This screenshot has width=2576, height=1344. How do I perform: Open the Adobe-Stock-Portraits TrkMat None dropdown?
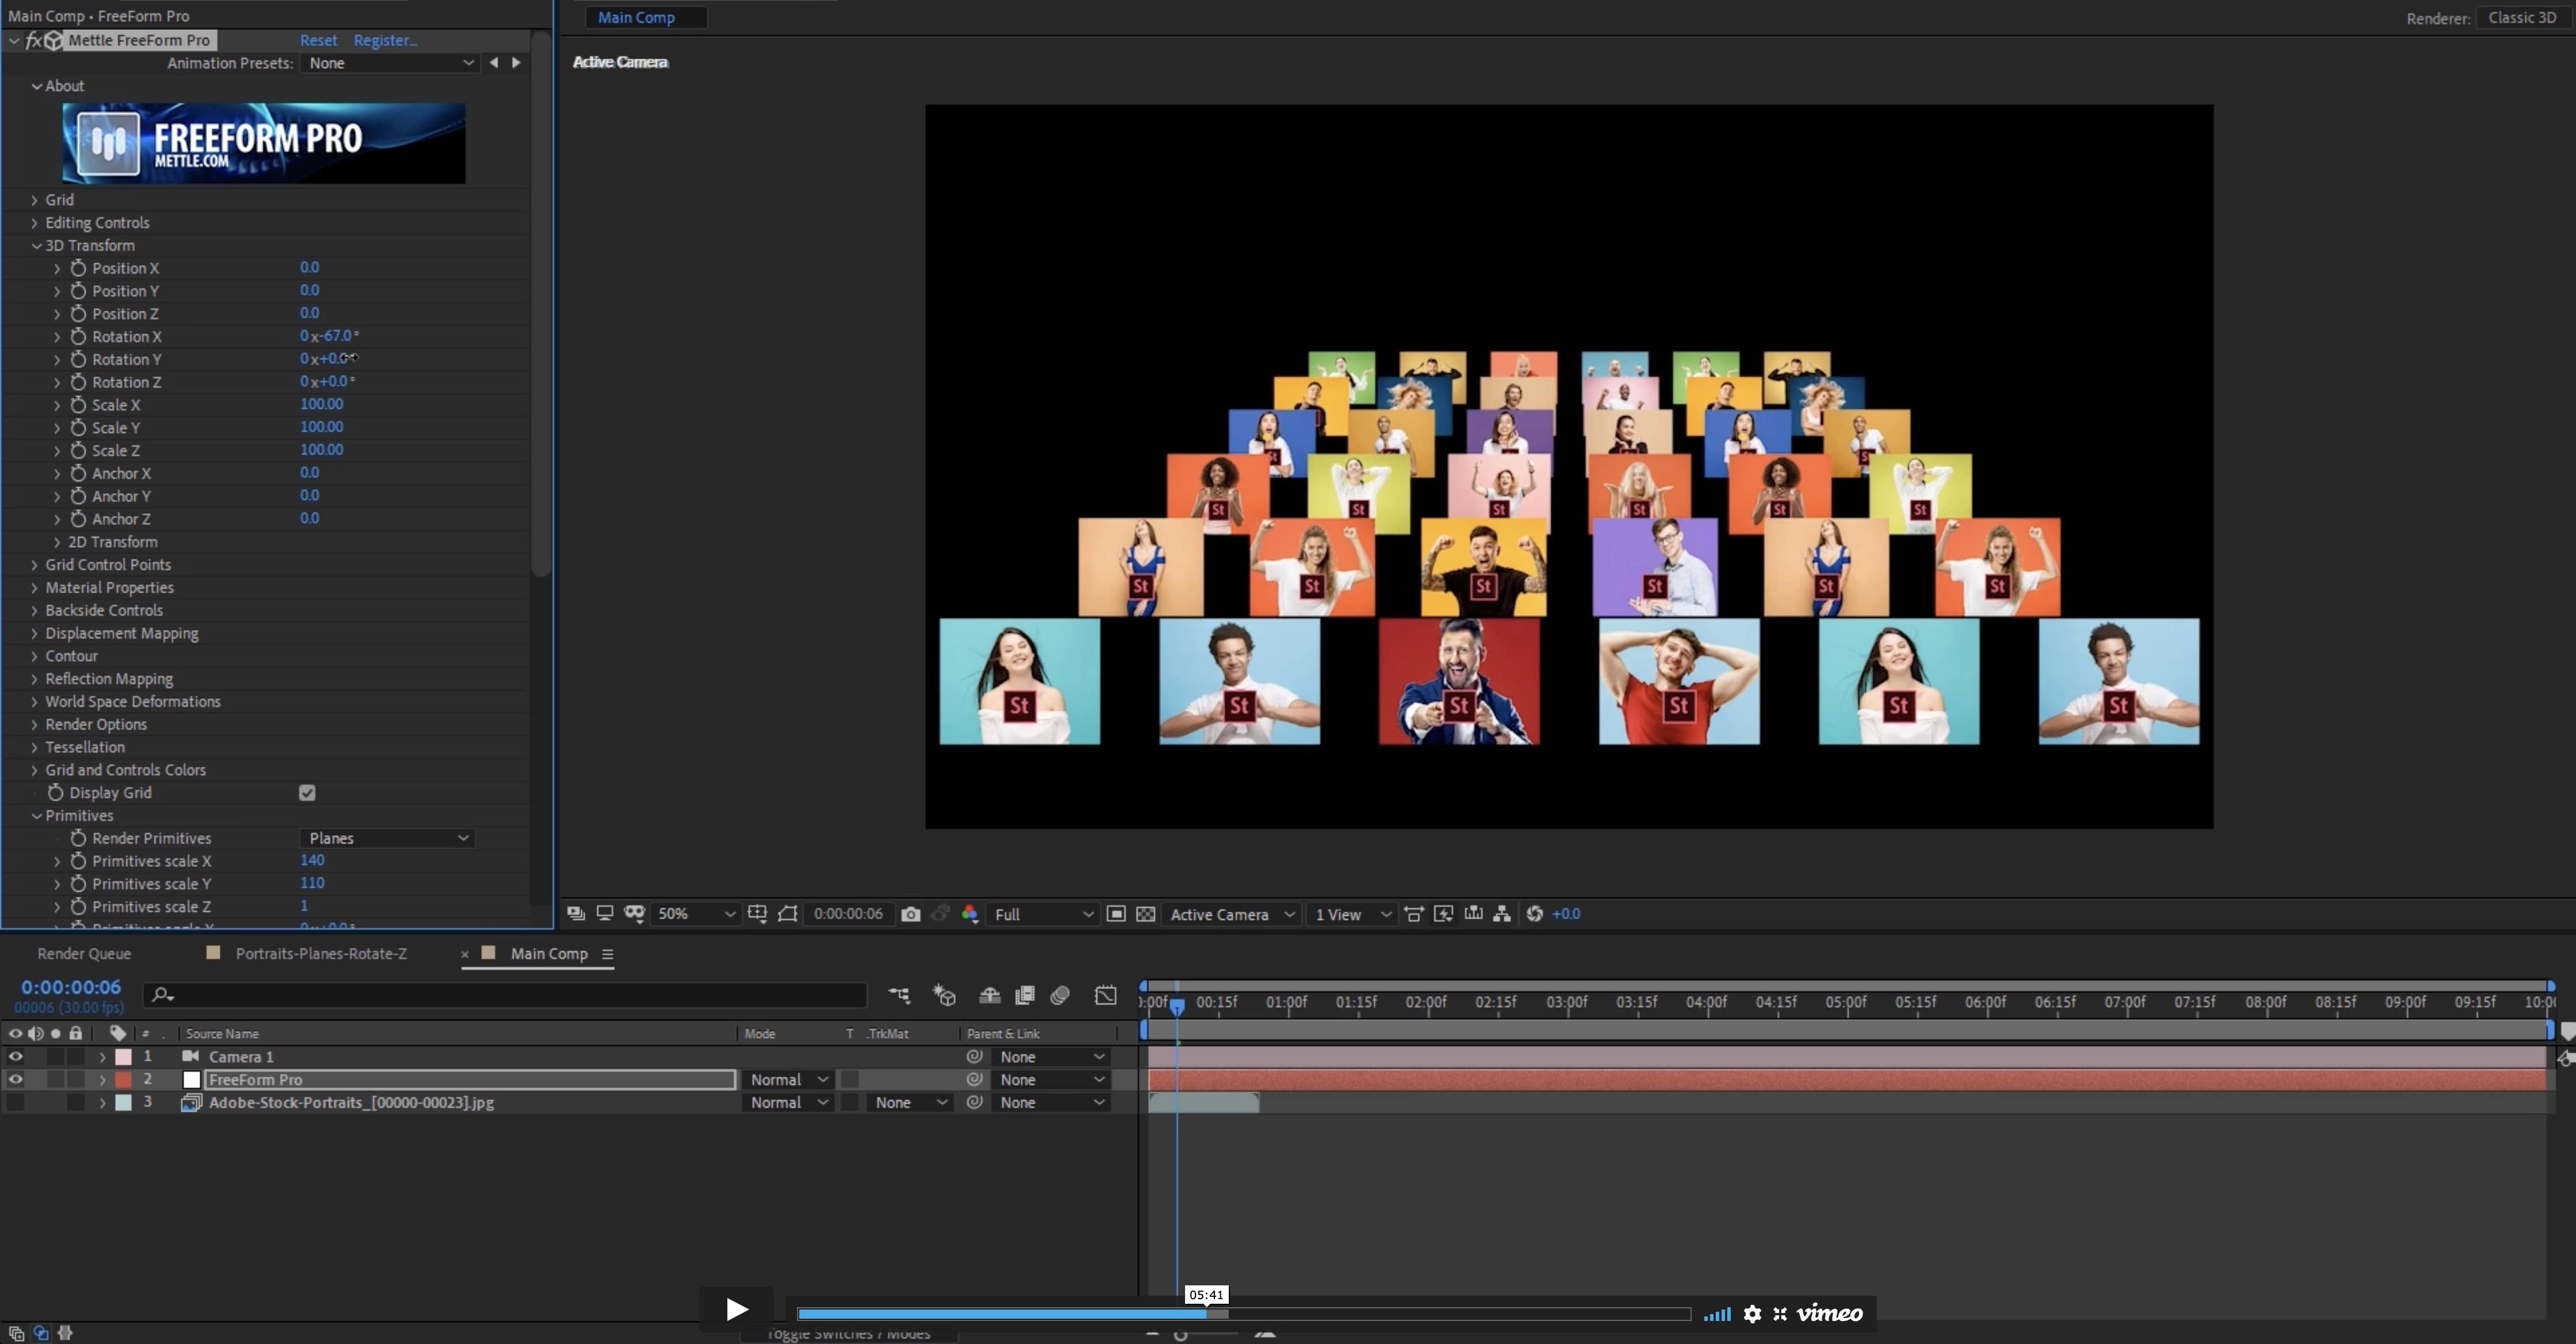coord(911,1103)
